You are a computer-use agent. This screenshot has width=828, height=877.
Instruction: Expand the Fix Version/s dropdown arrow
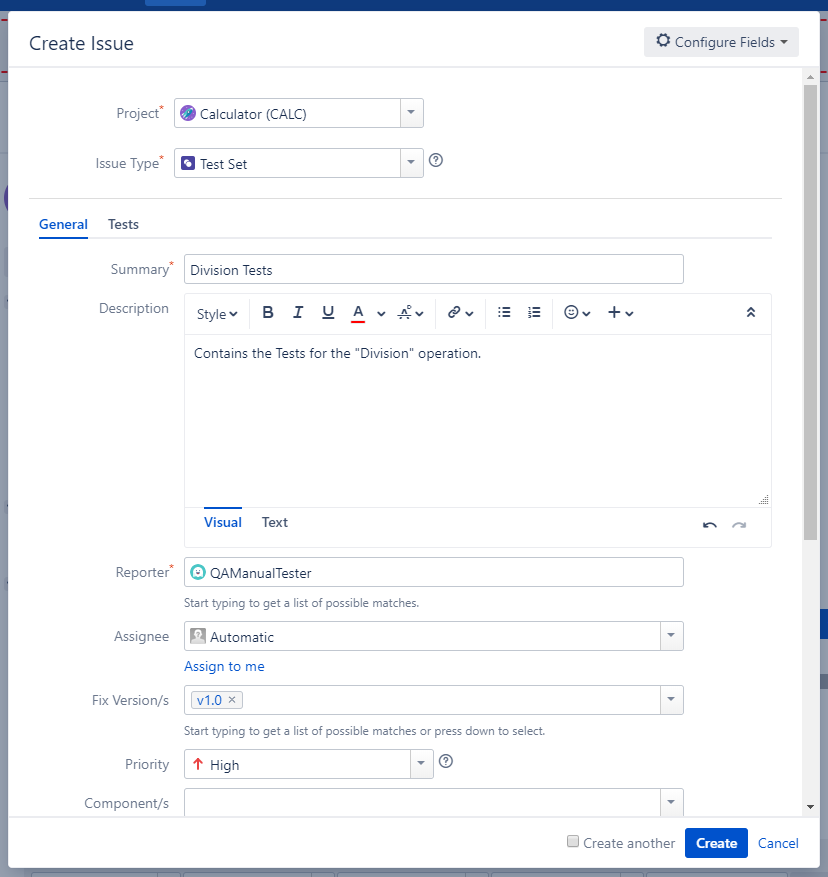point(671,700)
